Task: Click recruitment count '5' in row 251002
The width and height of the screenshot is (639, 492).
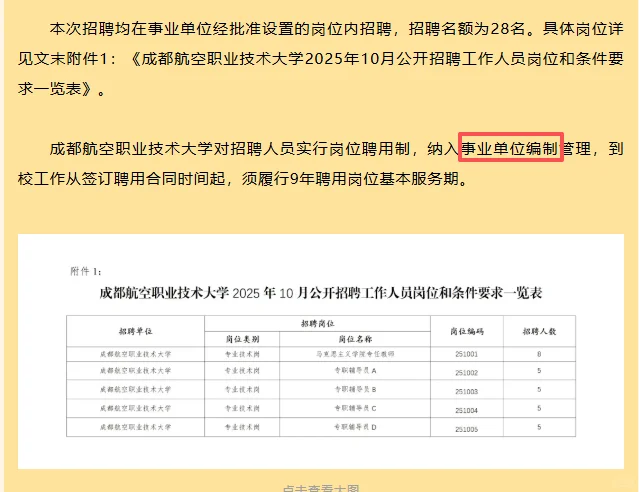Action: 539,371
